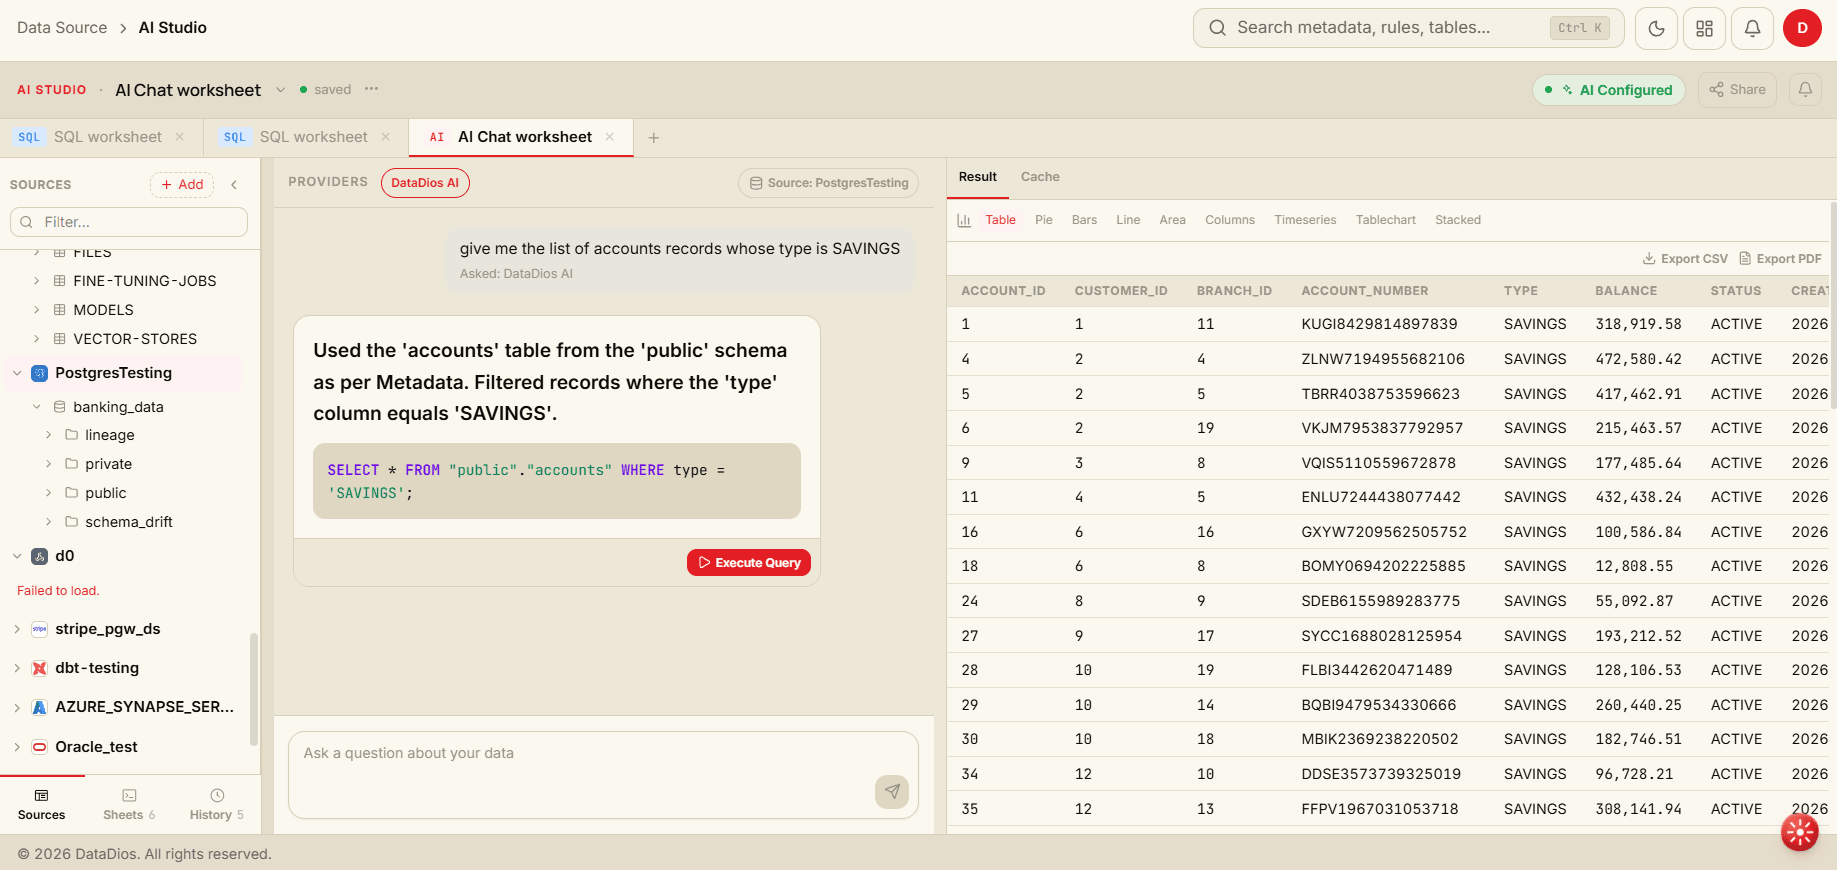Select Stacked chart view
The height and width of the screenshot is (870, 1837).
coord(1458,220)
